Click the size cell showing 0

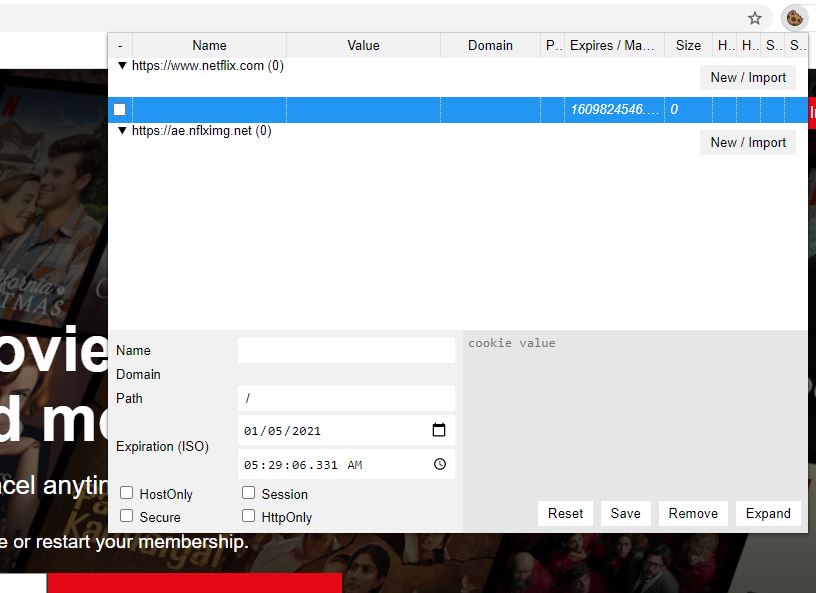tap(688, 109)
